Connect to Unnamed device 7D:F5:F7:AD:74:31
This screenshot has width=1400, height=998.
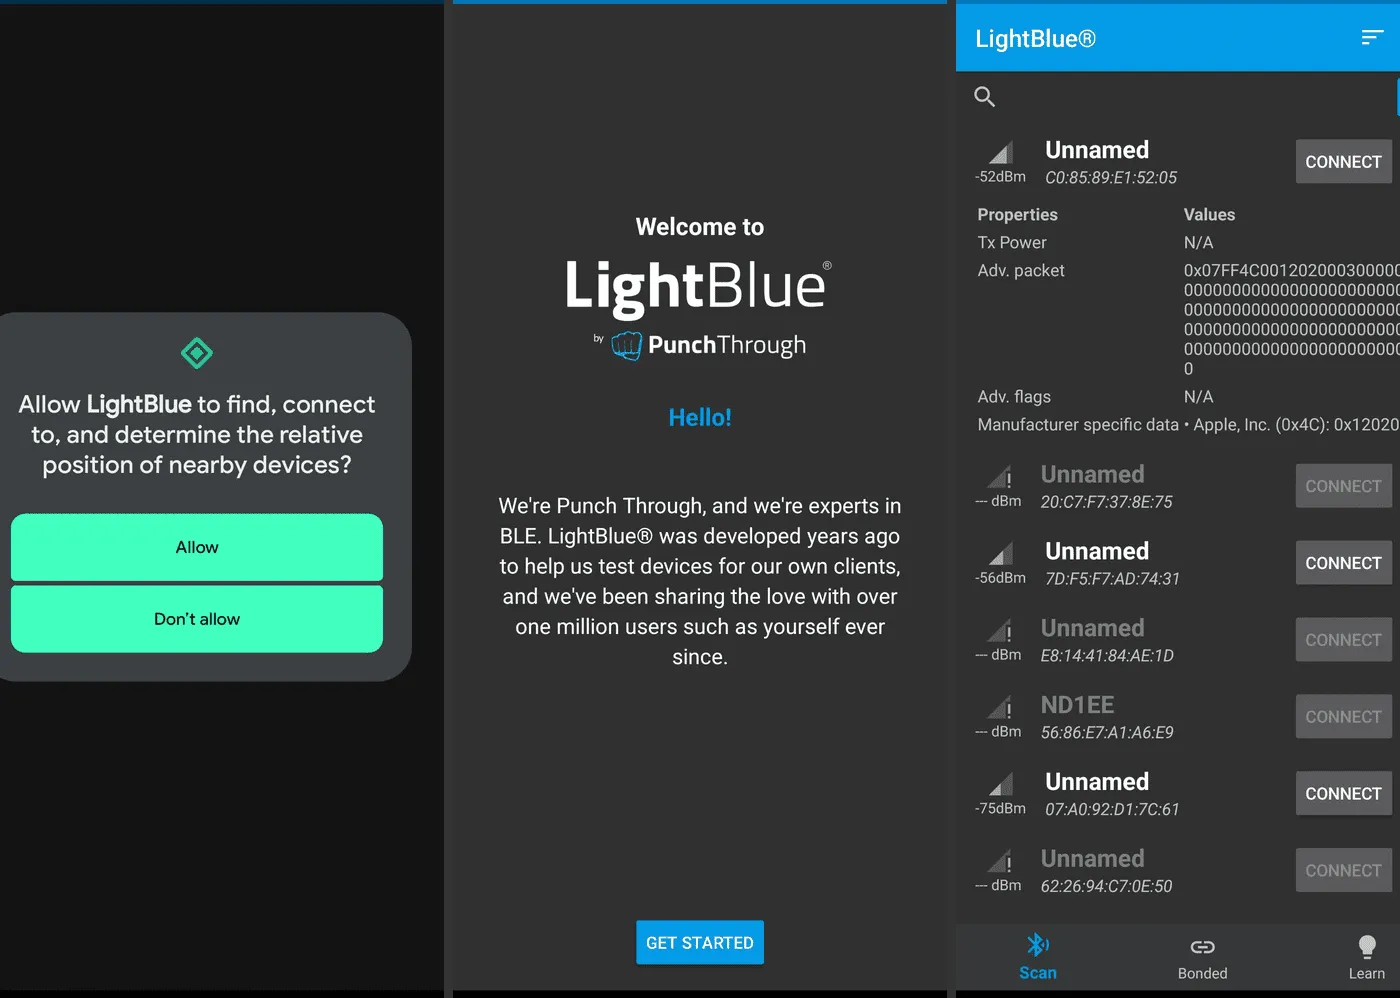pyautogui.click(x=1343, y=562)
